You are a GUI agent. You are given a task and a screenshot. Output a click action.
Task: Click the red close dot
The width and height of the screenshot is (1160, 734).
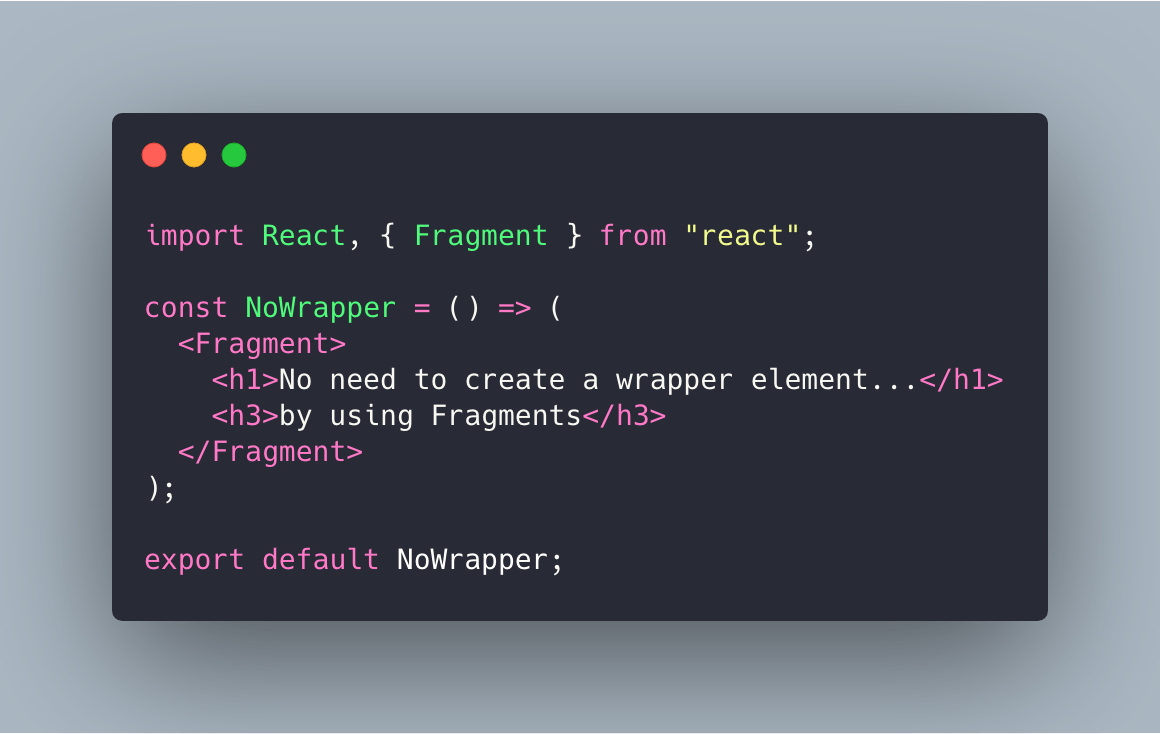click(x=154, y=155)
